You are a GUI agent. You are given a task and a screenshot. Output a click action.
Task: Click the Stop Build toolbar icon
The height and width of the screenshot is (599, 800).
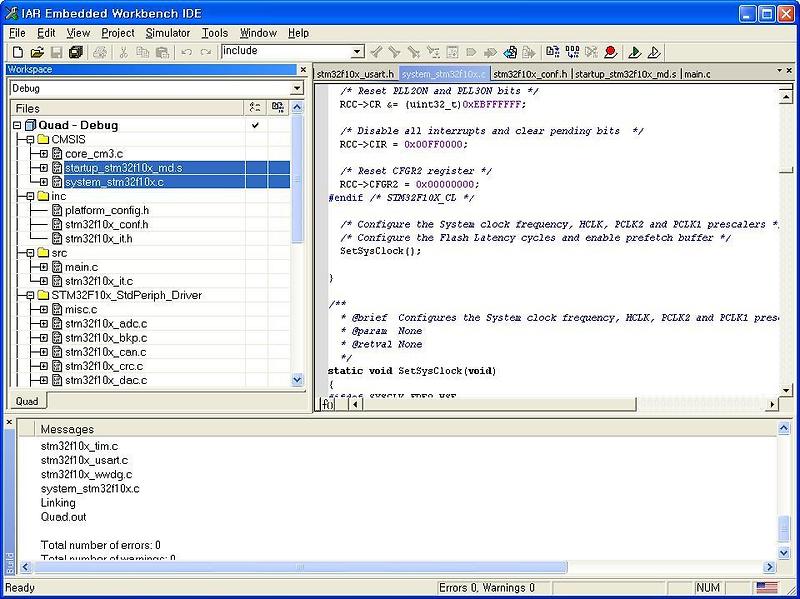pos(591,52)
